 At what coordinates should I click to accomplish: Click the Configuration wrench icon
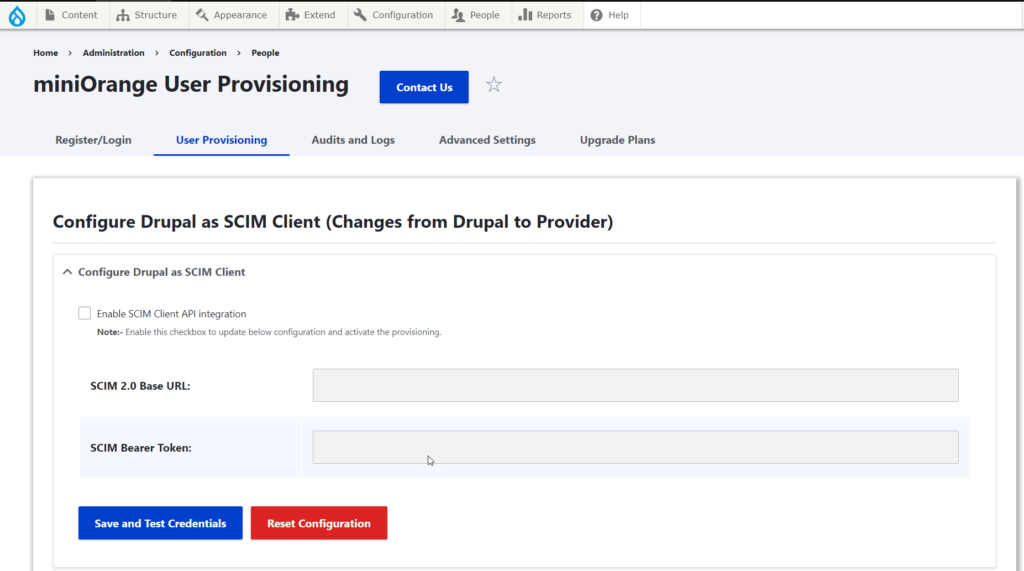point(360,15)
